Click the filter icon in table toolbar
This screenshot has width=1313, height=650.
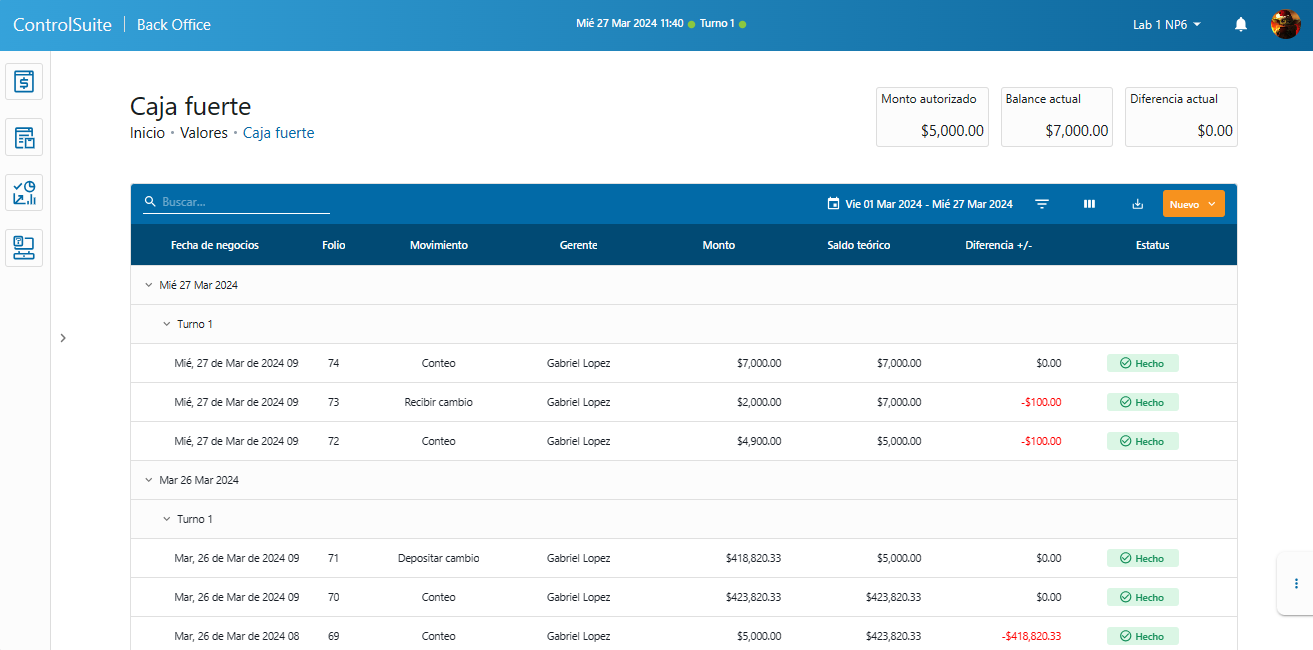(1042, 204)
